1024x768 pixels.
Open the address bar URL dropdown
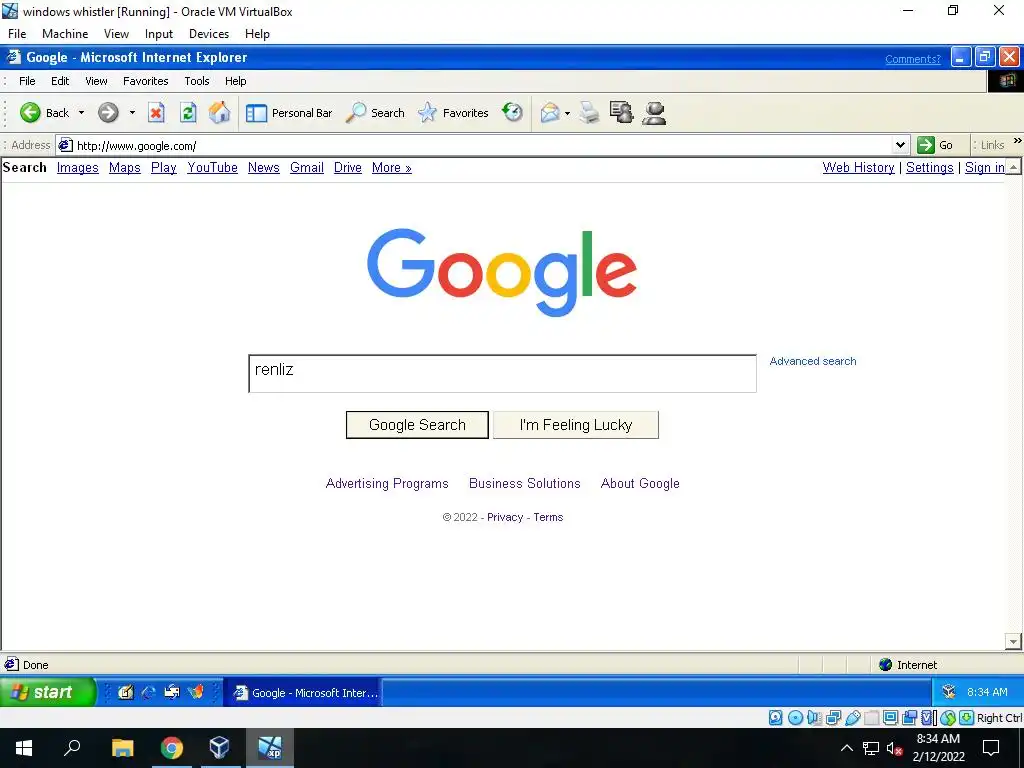[900, 145]
